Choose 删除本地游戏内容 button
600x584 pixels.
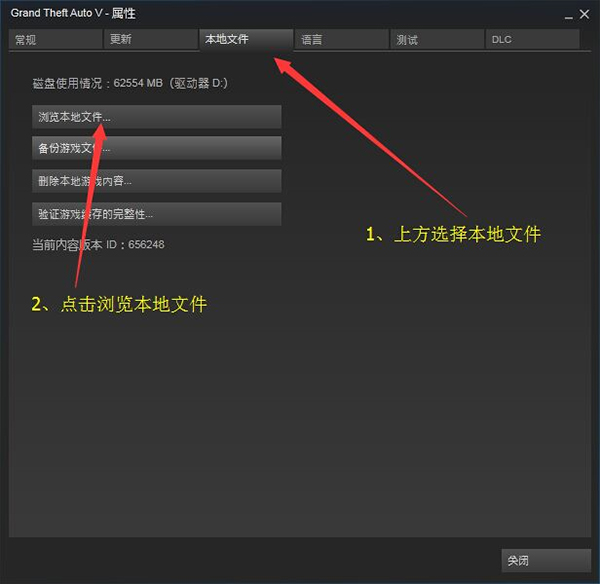157,181
